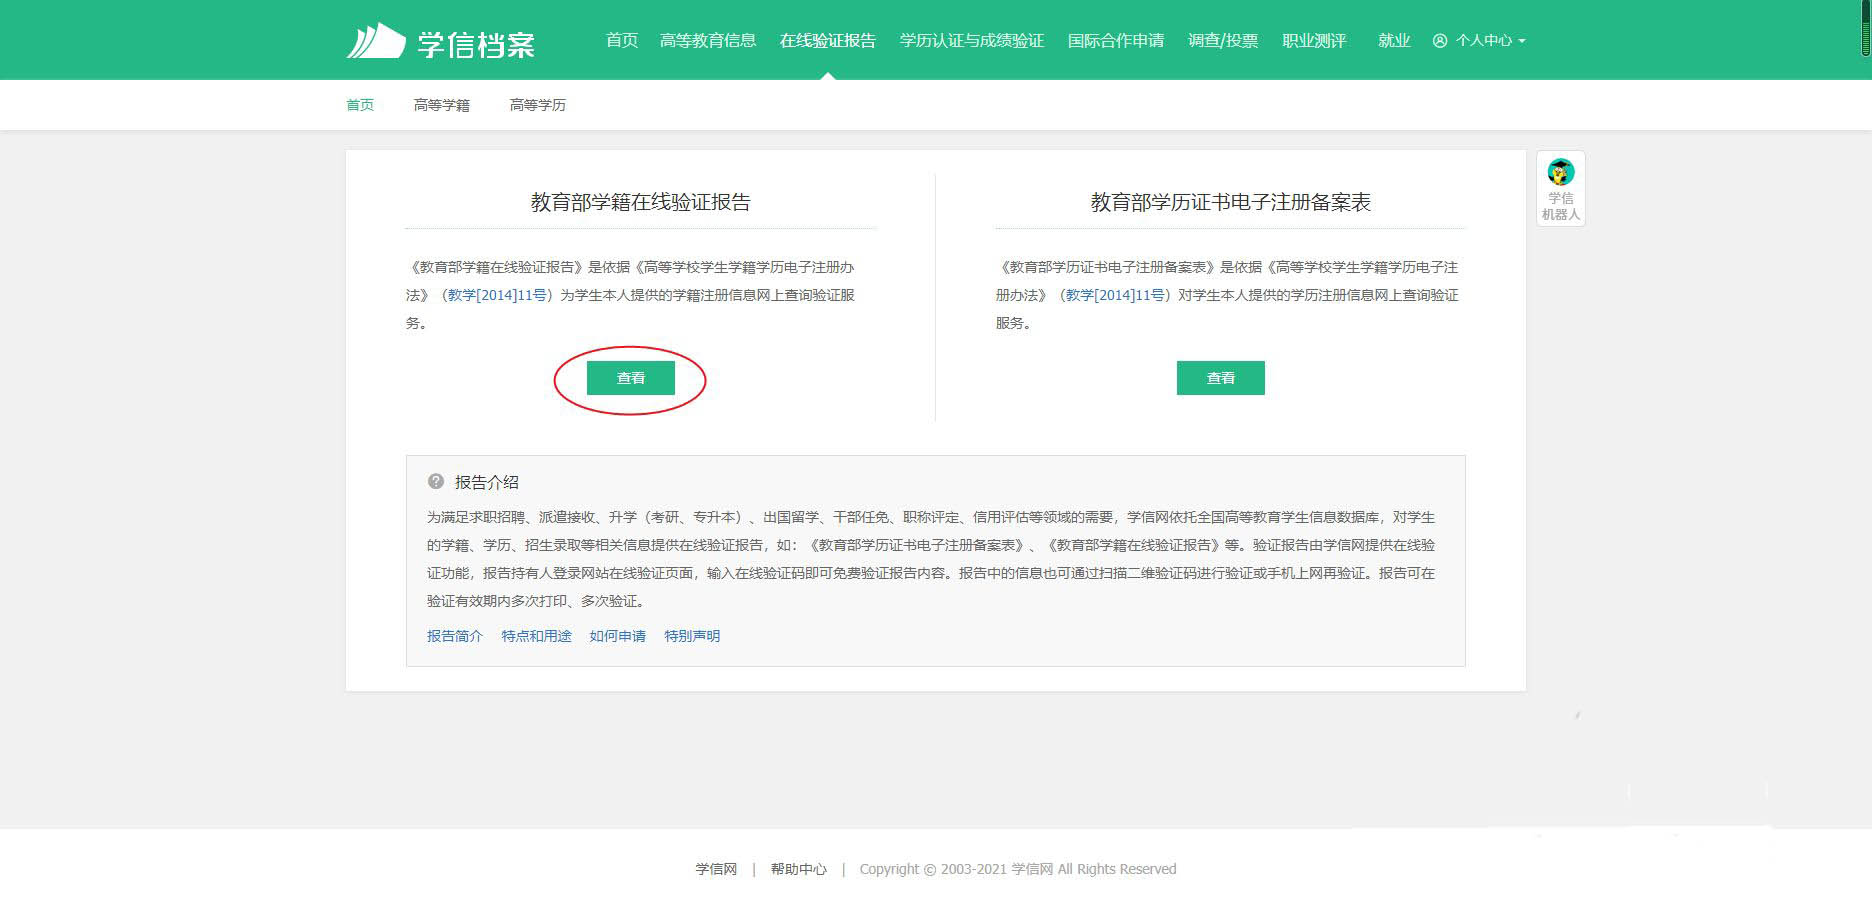This screenshot has height=909, width=1872.
Task: Open the 特别声明 link
Action: pos(692,636)
